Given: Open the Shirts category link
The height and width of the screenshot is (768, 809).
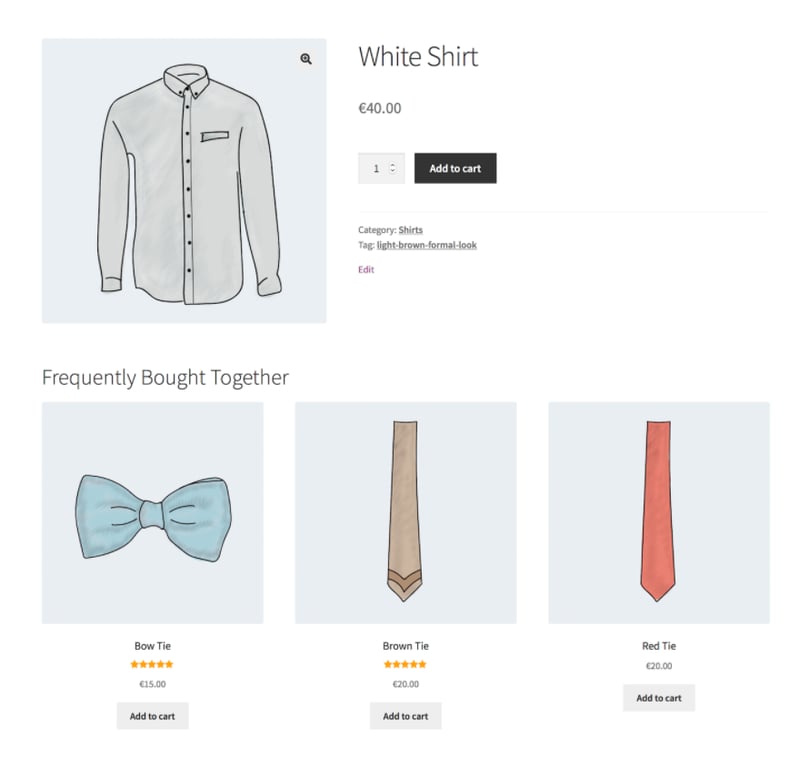Looking at the screenshot, I should (411, 229).
